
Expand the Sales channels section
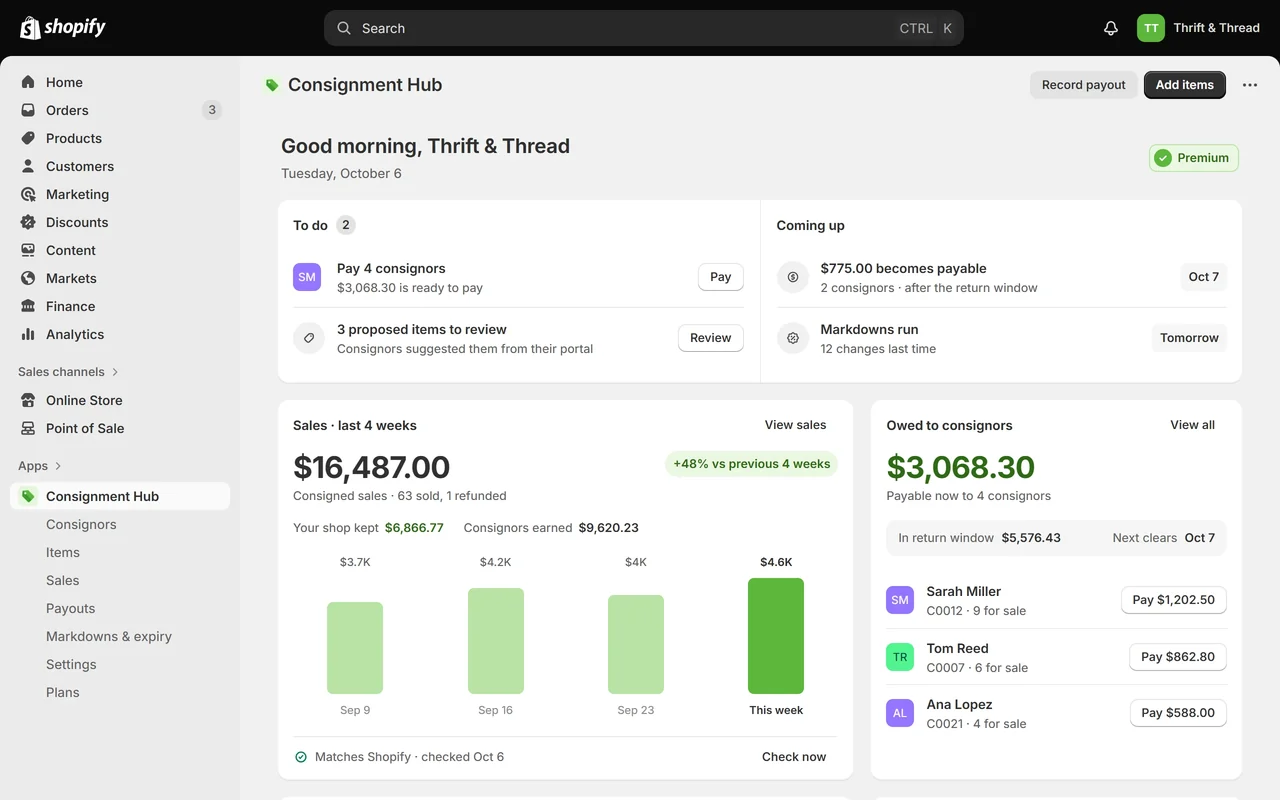(x=68, y=372)
